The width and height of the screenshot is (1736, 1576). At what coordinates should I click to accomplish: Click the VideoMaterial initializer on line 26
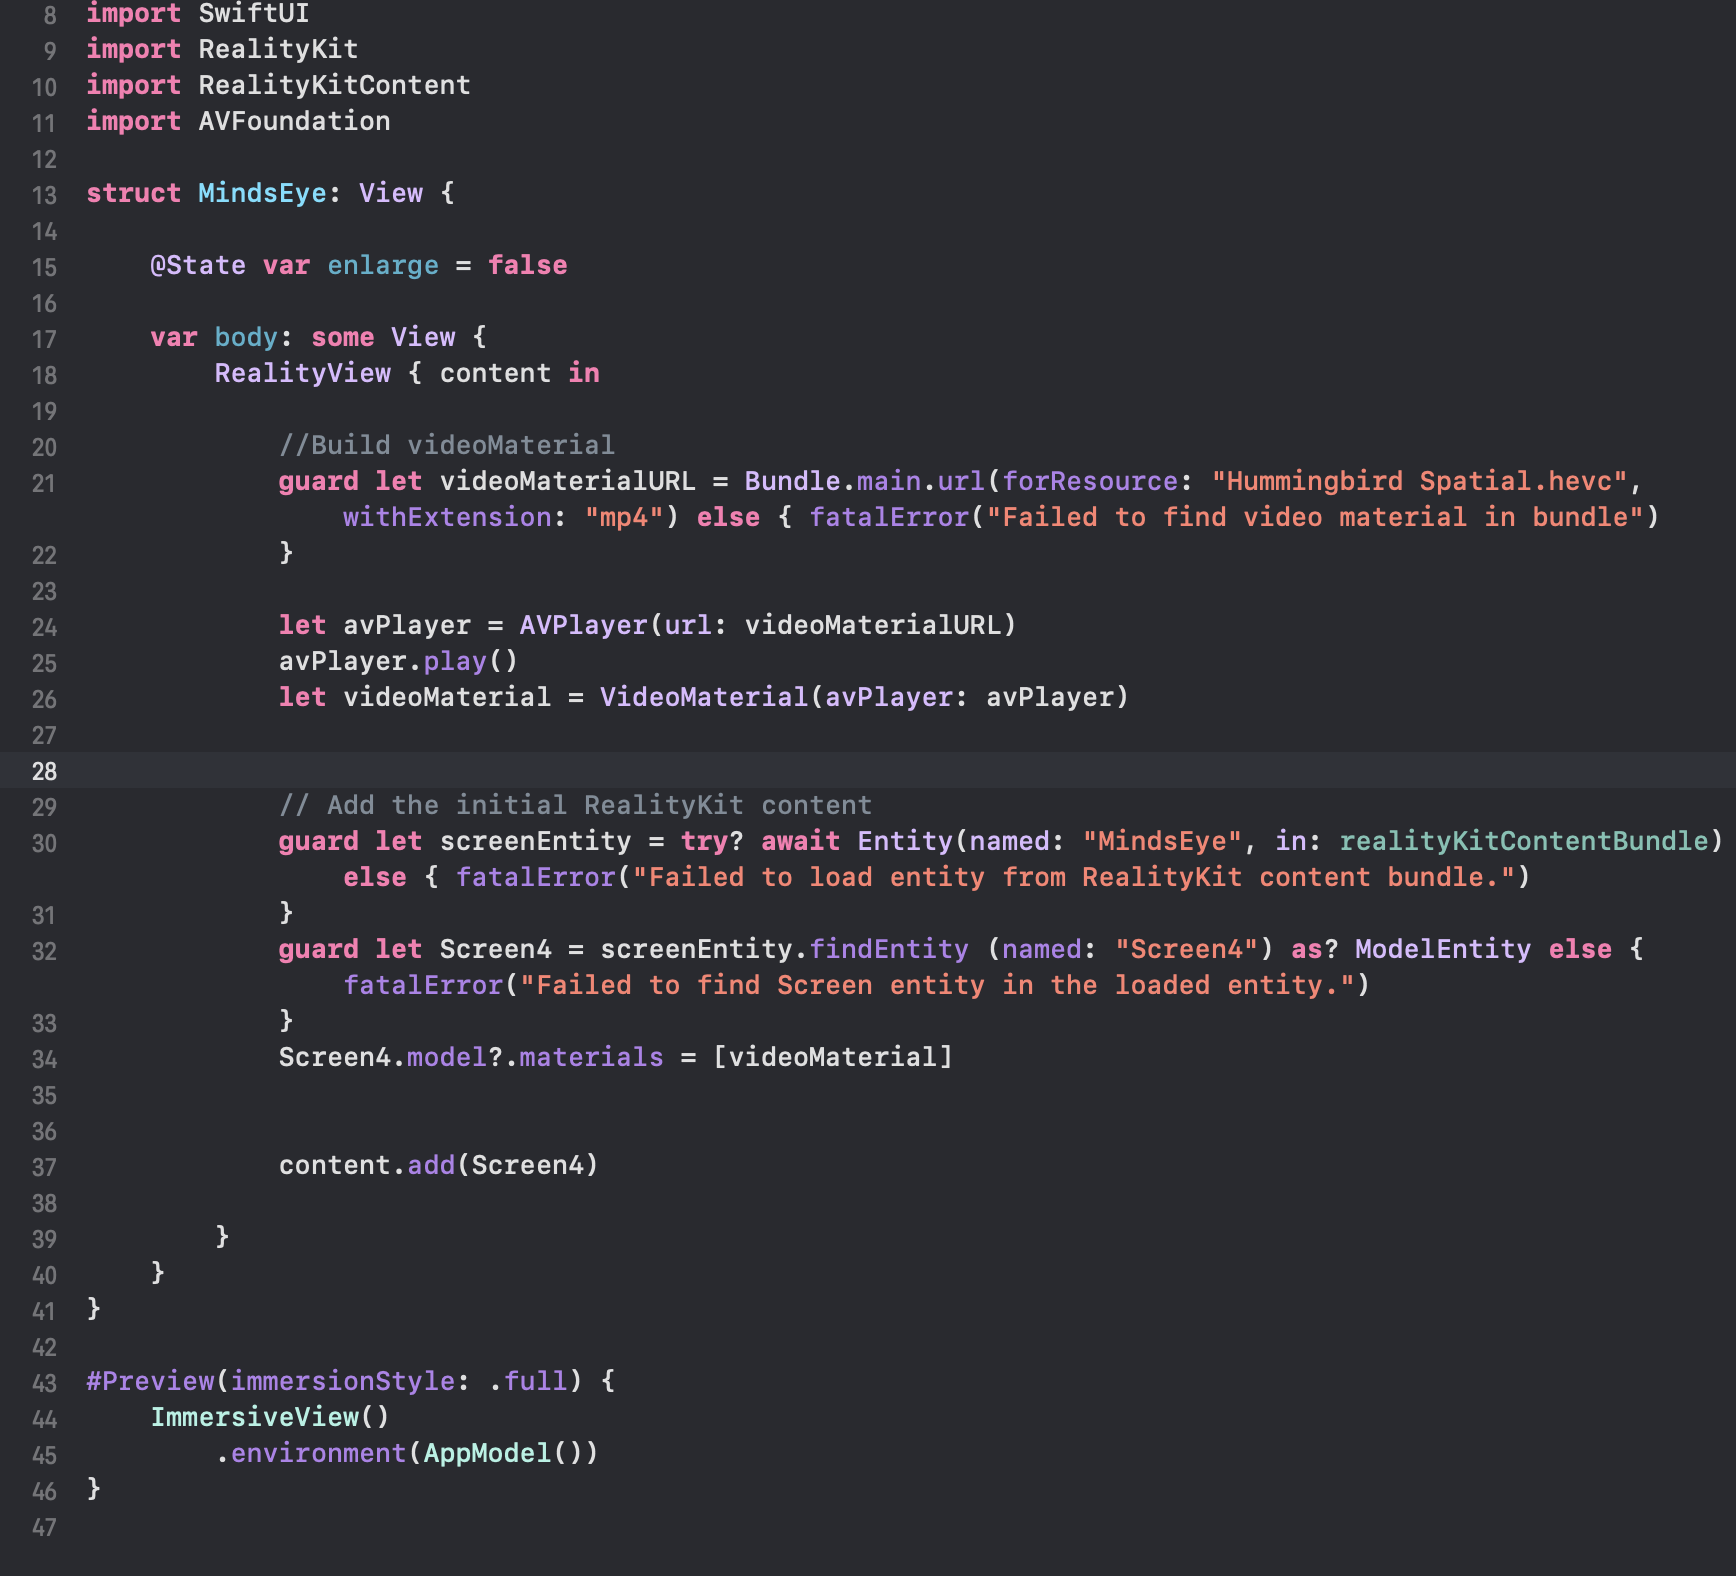click(x=703, y=697)
